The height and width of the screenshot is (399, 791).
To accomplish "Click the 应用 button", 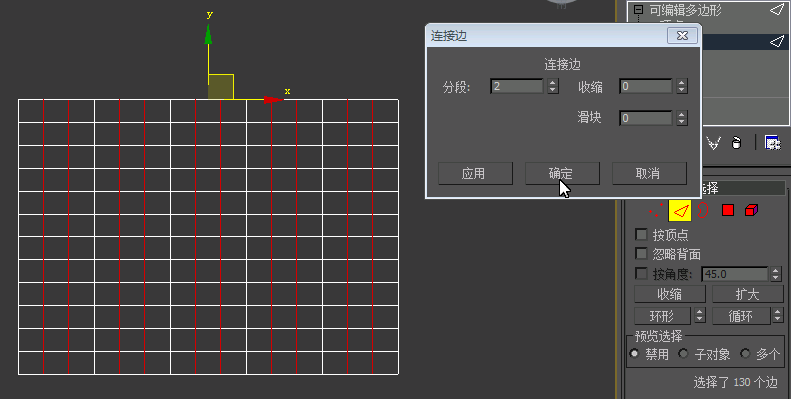I will [x=475, y=174].
